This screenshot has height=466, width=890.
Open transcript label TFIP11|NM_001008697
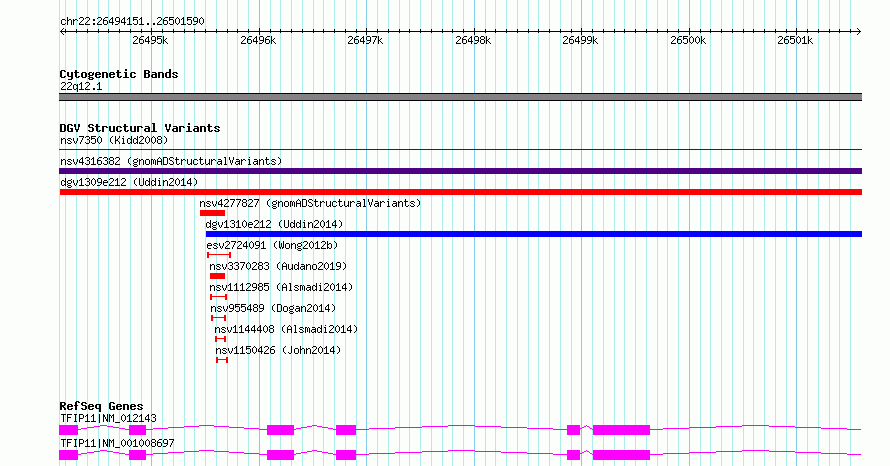(117, 443)
